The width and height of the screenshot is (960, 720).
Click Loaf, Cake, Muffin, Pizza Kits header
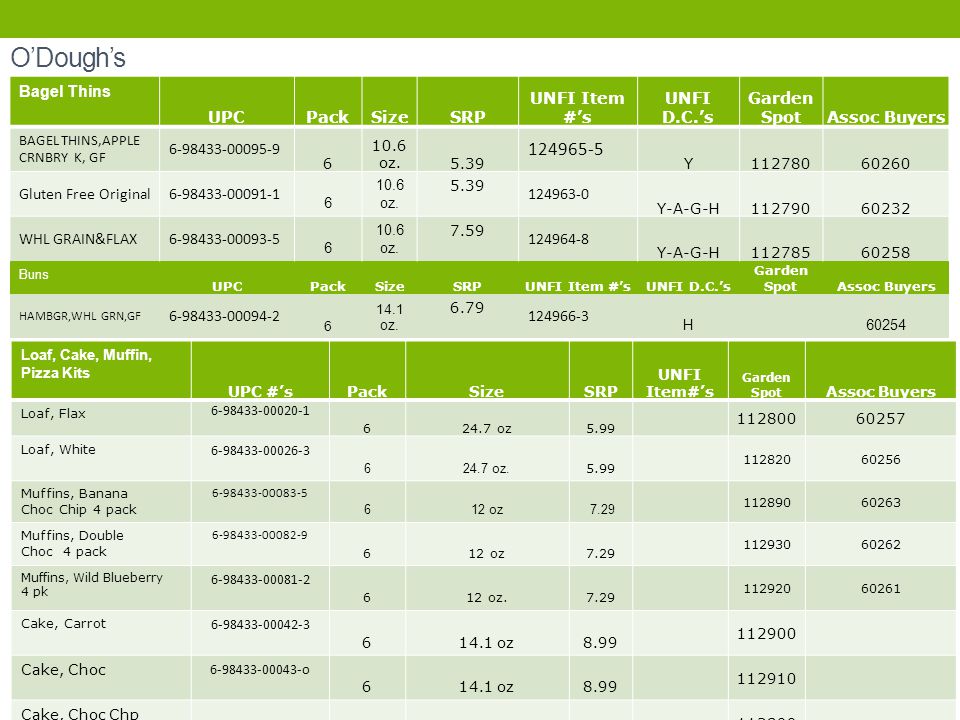pyautogui.click(x=86, y=364)
